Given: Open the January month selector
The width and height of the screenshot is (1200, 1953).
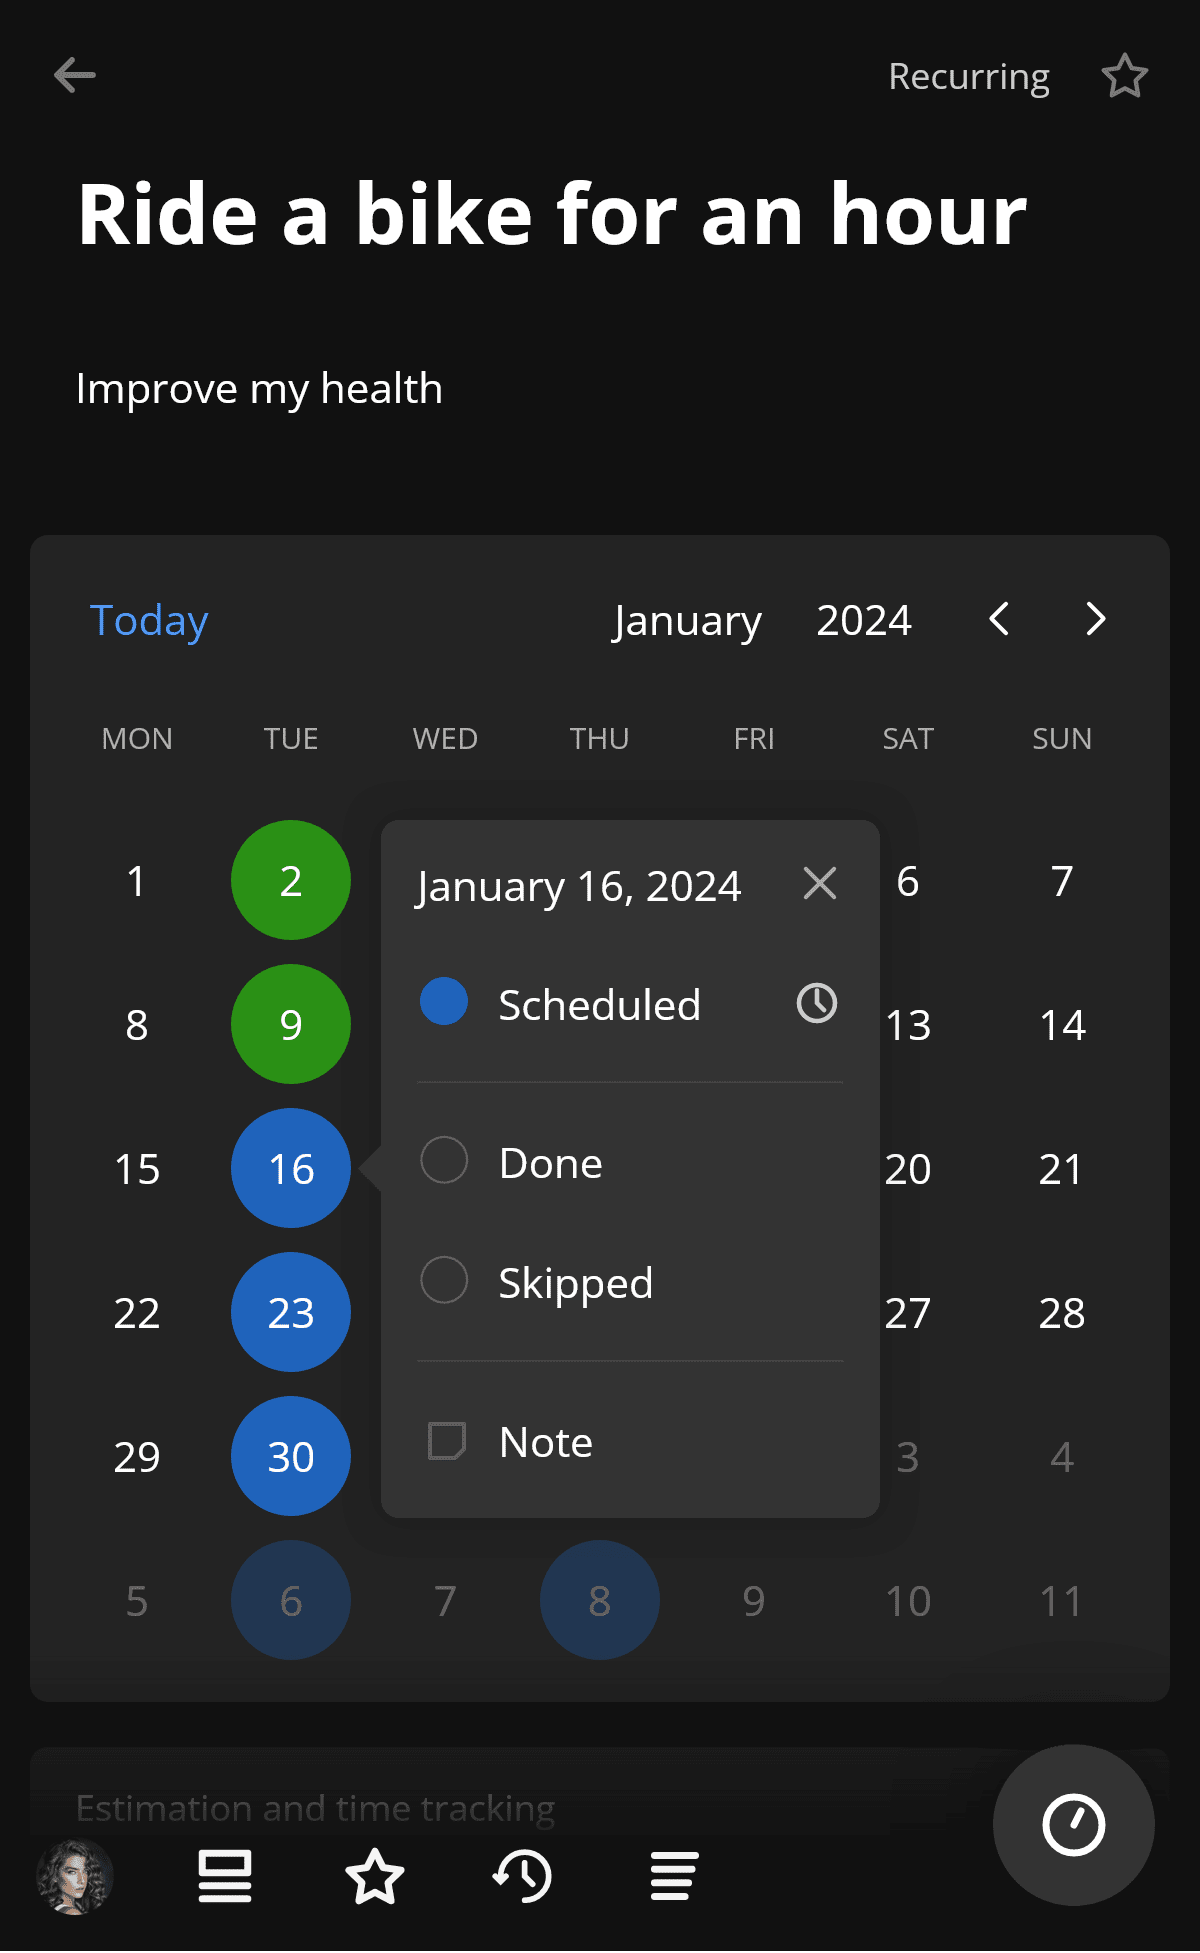Looking at the screenshot, I should click(687, 621).
